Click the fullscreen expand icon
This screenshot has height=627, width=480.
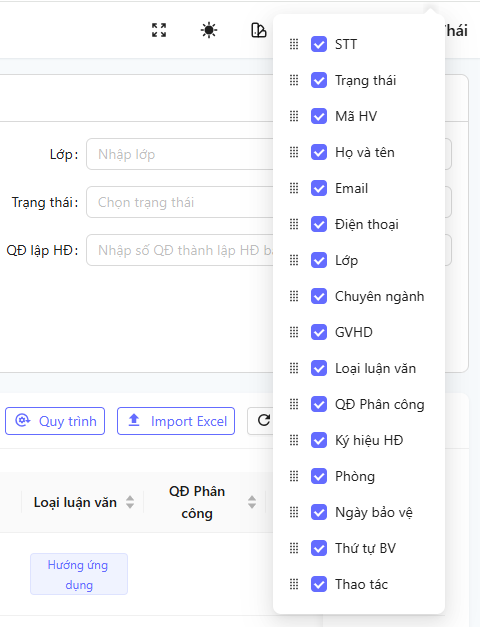(159, 30)
